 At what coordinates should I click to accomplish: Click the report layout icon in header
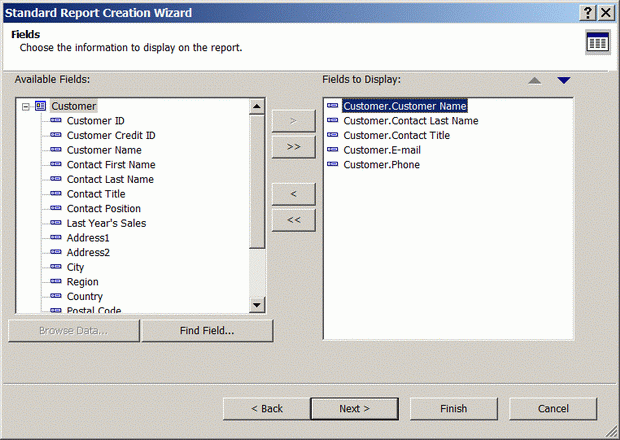tap(597, 41)
